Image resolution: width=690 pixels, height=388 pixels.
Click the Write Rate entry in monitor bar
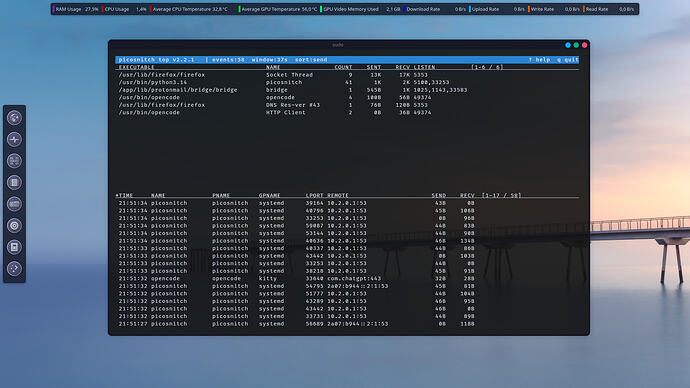point(554,9)
